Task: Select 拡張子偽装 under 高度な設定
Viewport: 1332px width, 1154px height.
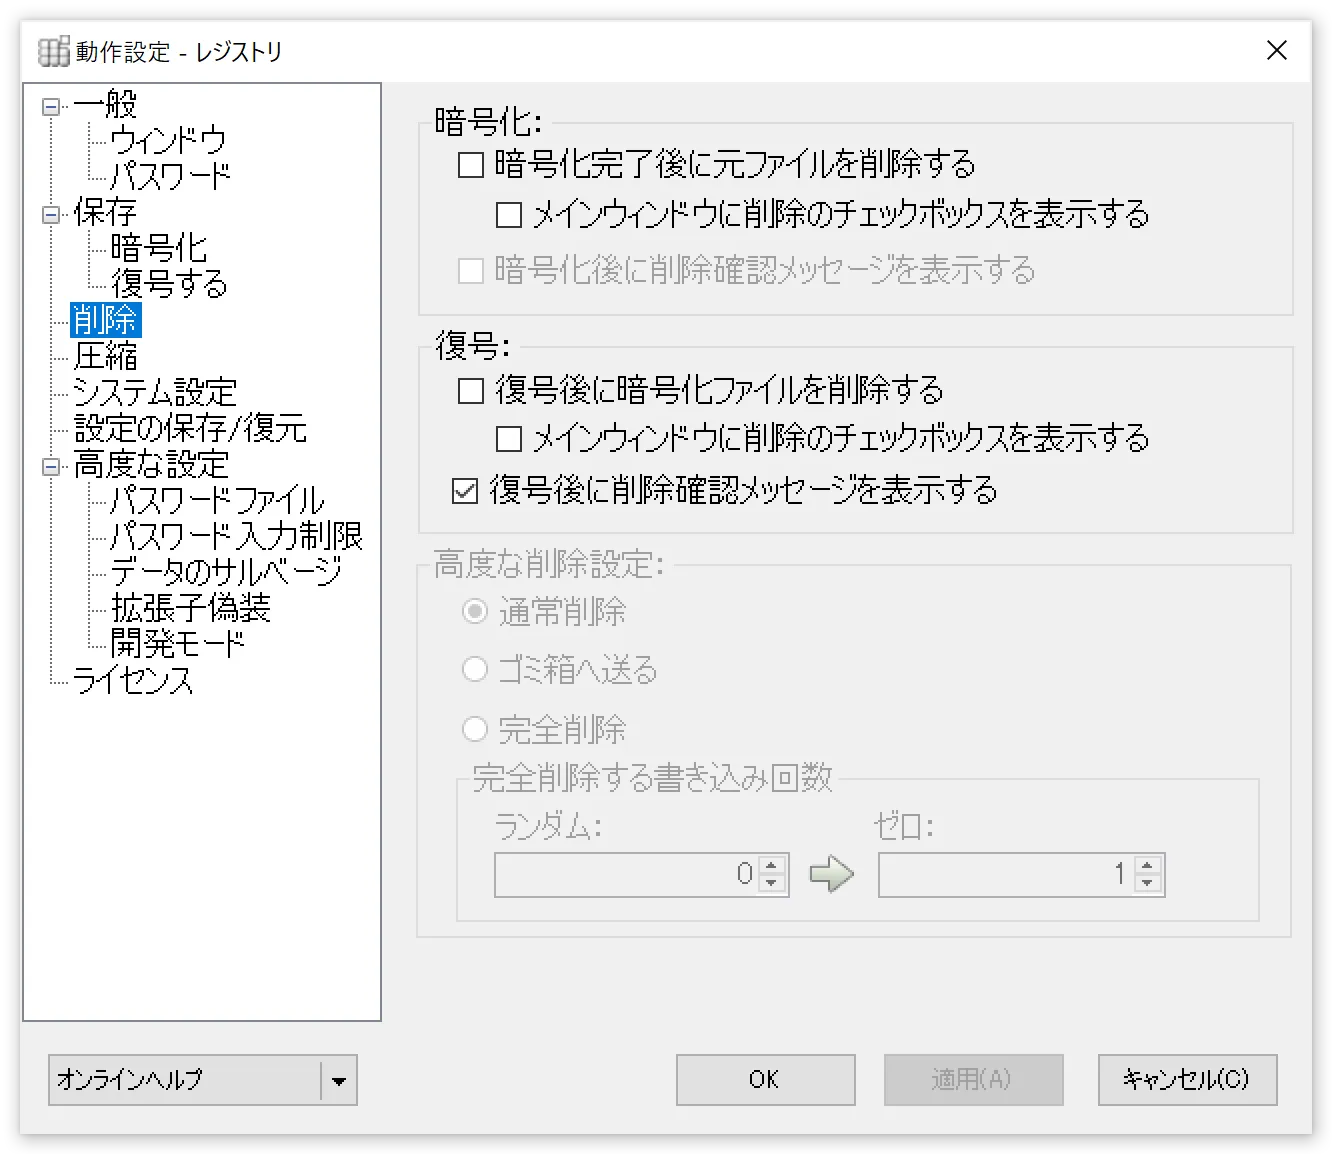Action: tap(192, 608)
